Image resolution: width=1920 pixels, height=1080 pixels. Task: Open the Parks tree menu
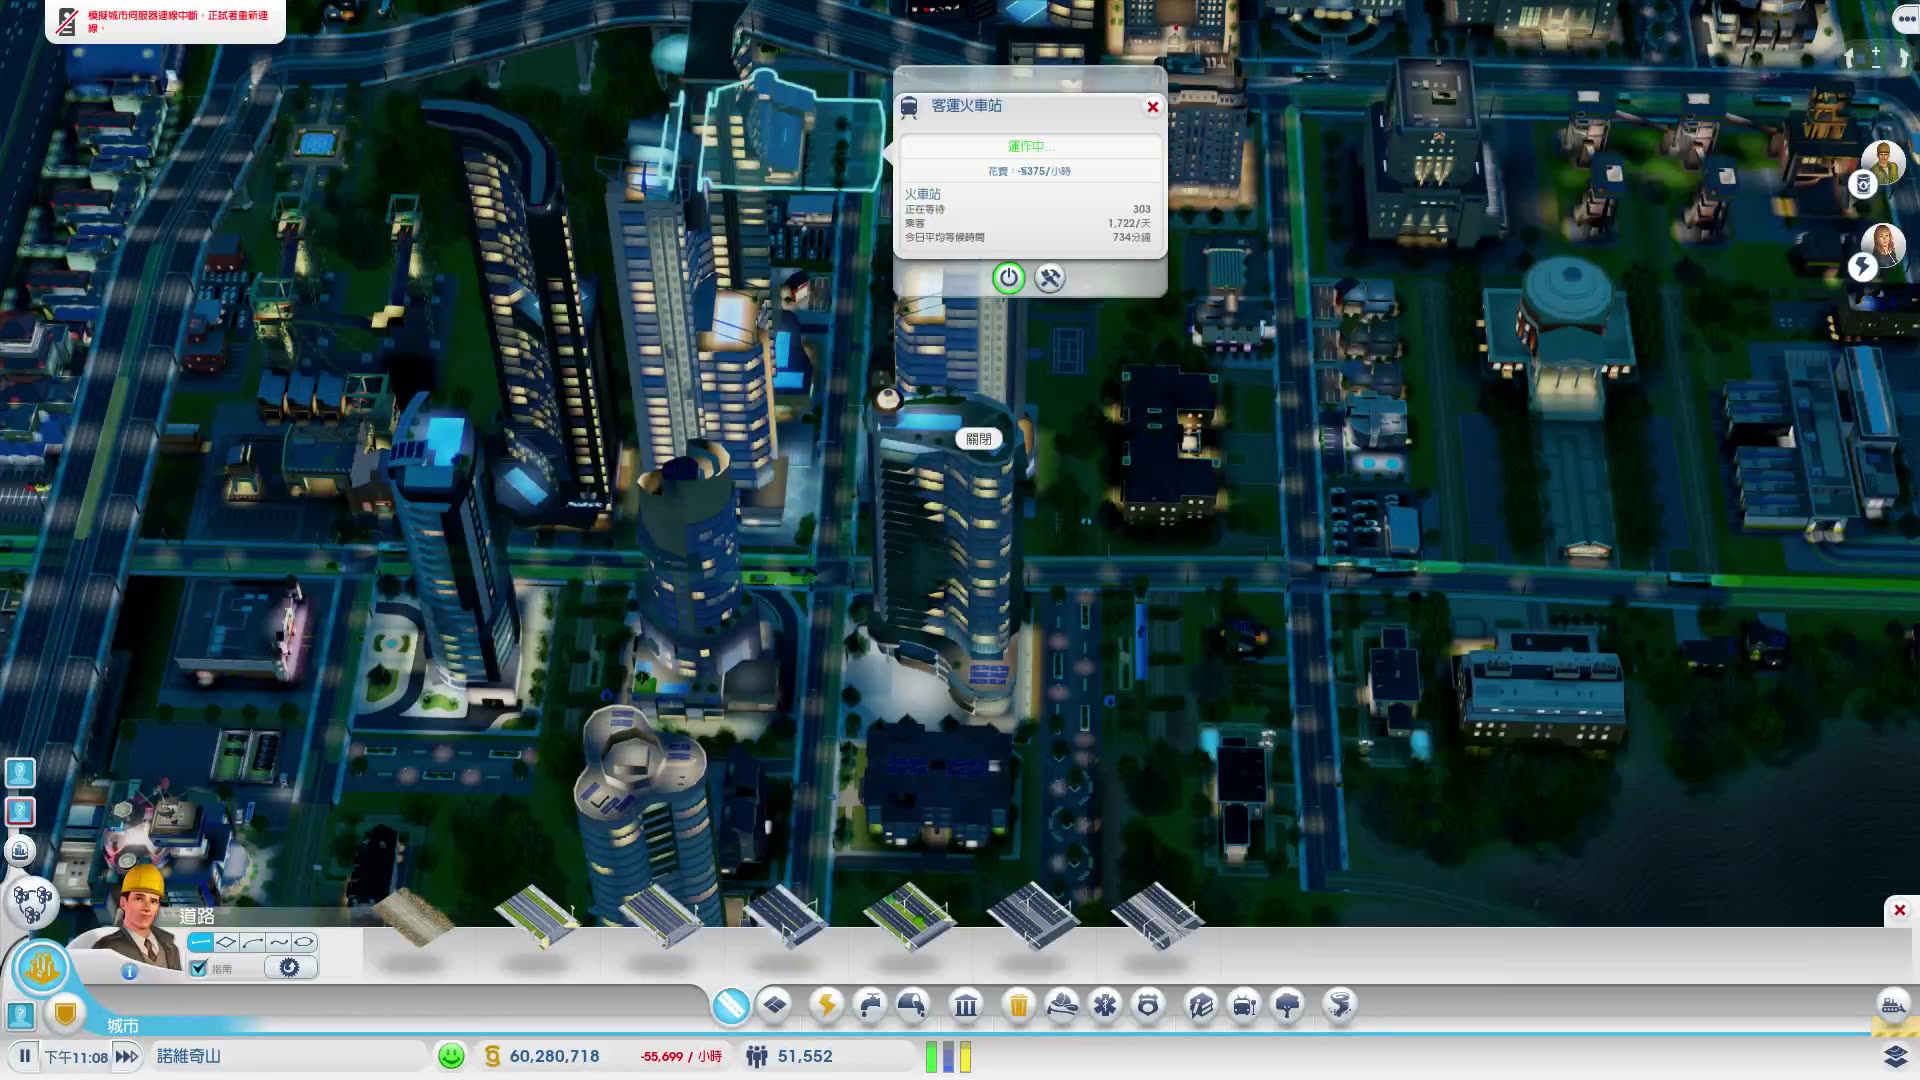pos(1288,1005)
